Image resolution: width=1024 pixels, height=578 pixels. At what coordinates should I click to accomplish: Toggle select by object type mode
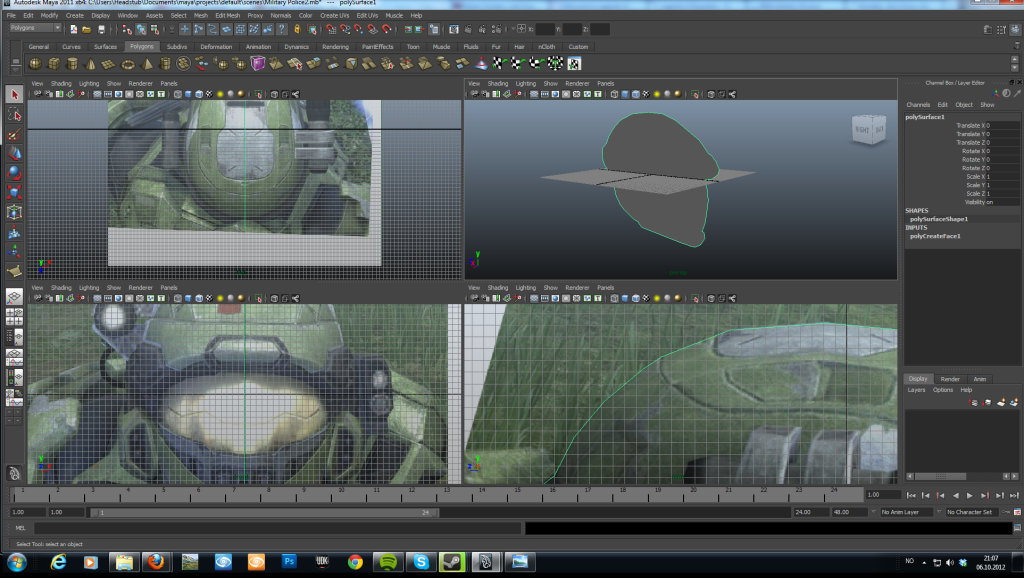coord(140,29)
